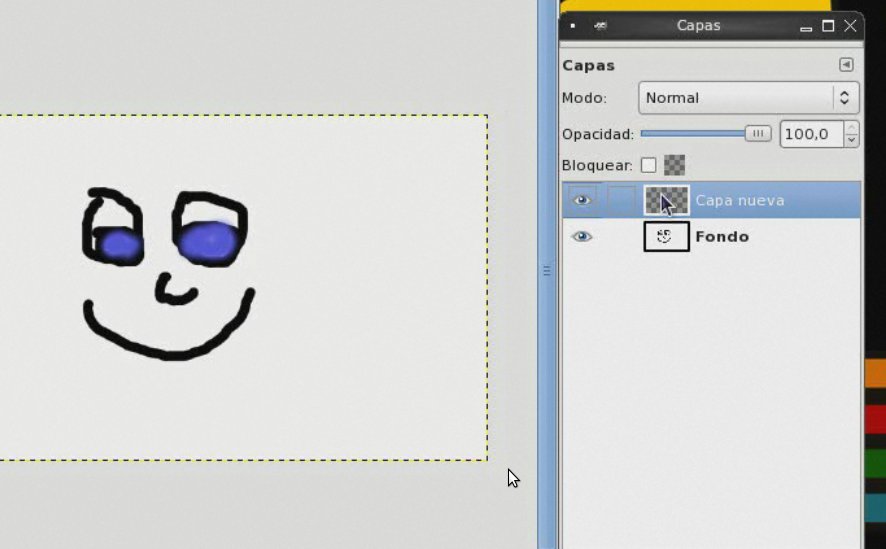
Task: Decrease opacity with the down stepper arrow
Action: [851, 140]
